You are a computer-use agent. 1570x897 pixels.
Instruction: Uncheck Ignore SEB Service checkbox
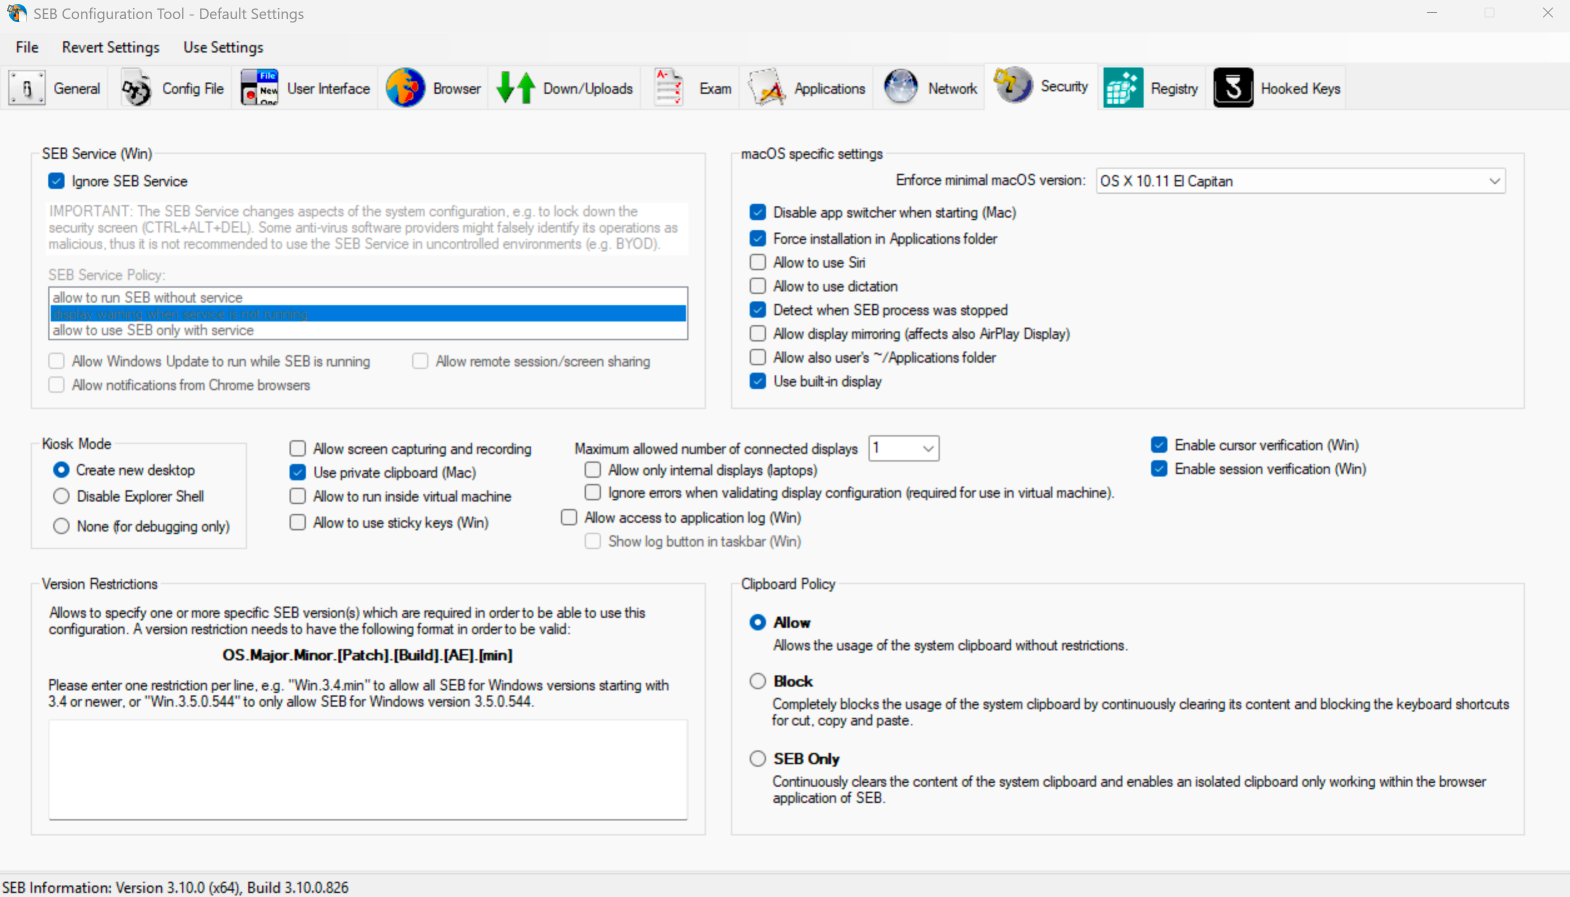pyautogui.click(x=57, y=181)
